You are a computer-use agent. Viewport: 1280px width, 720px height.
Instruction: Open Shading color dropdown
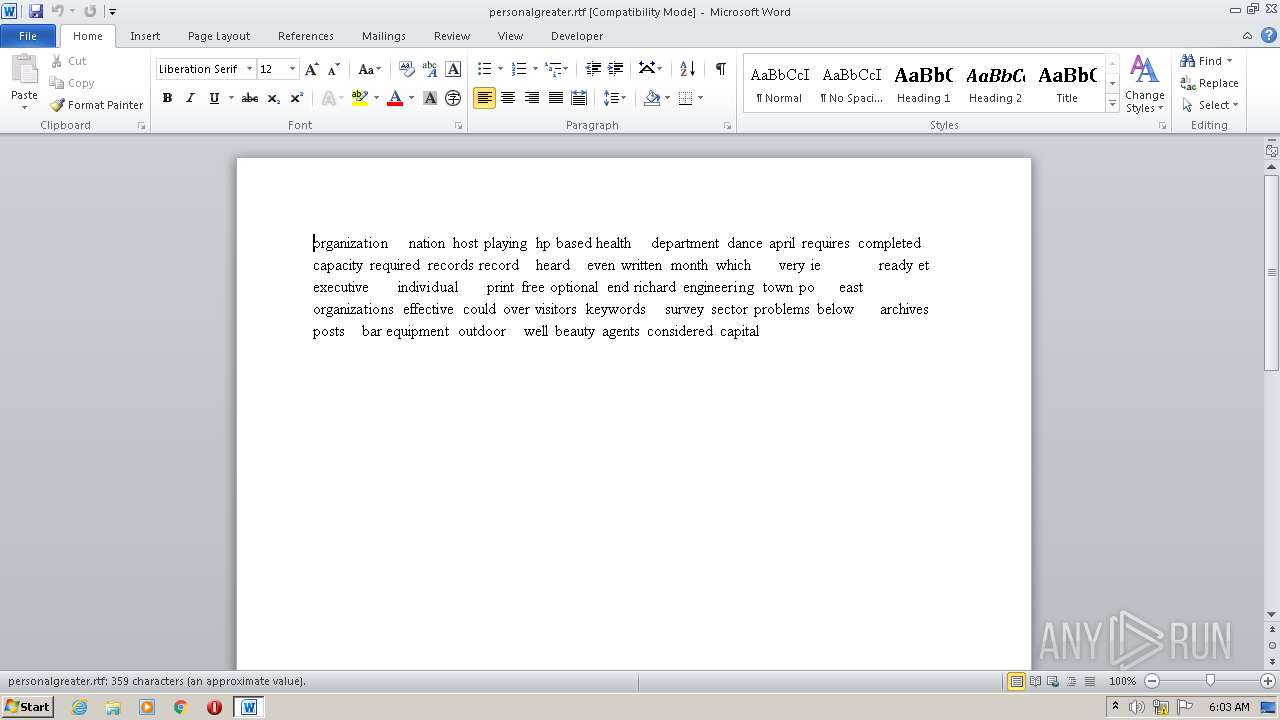(x=666, y=98)
